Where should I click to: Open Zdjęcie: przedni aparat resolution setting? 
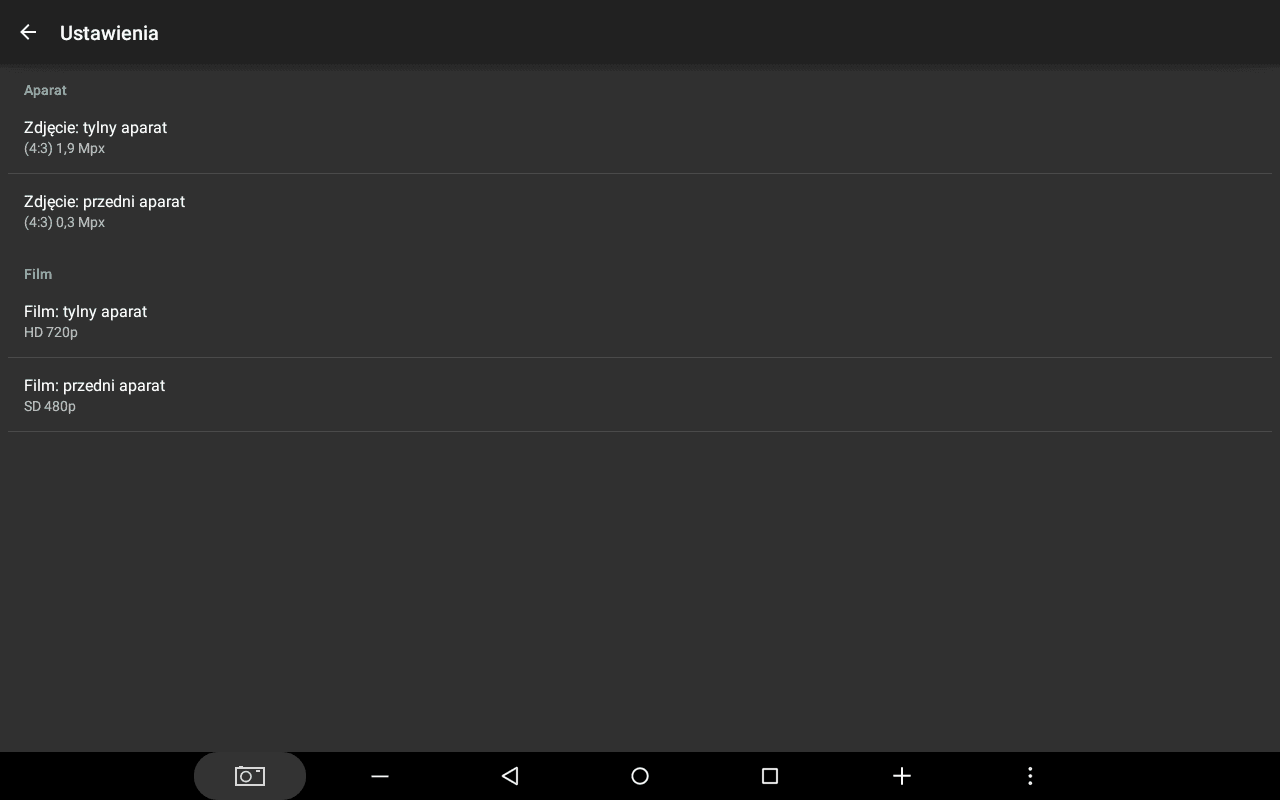(640, 211)
